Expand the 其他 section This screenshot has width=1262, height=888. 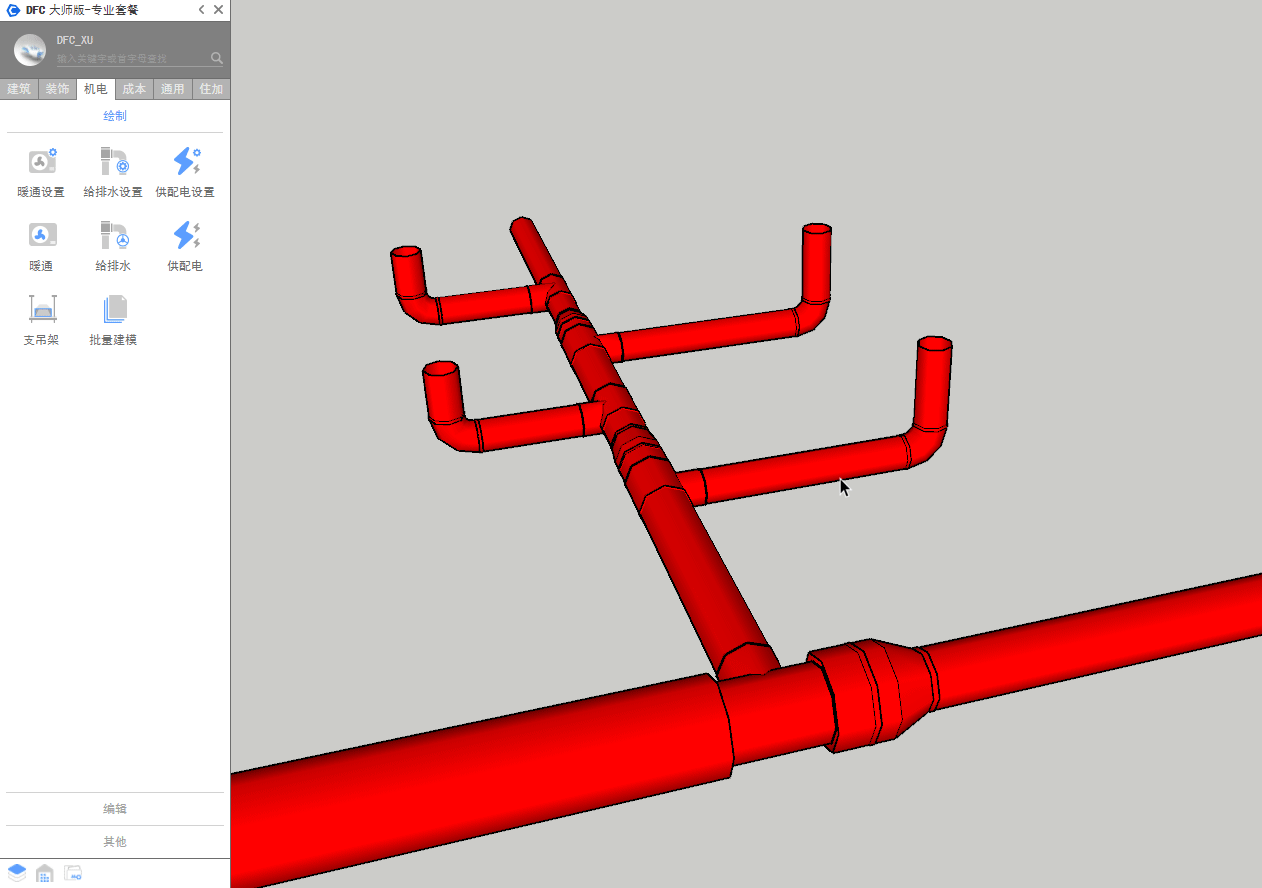pos(115,842)
